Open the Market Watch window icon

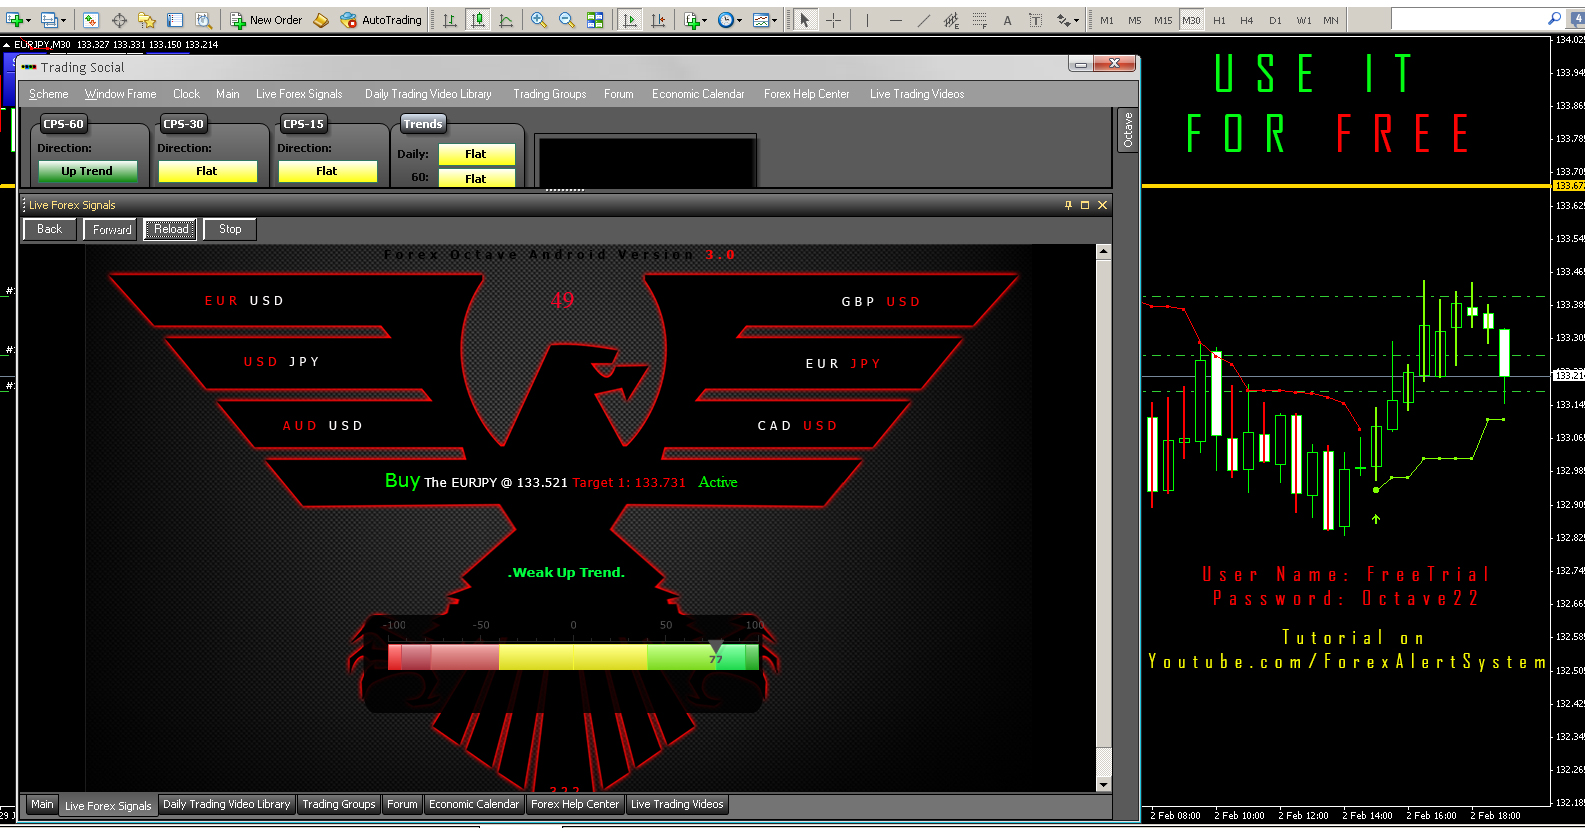(91, 20)
